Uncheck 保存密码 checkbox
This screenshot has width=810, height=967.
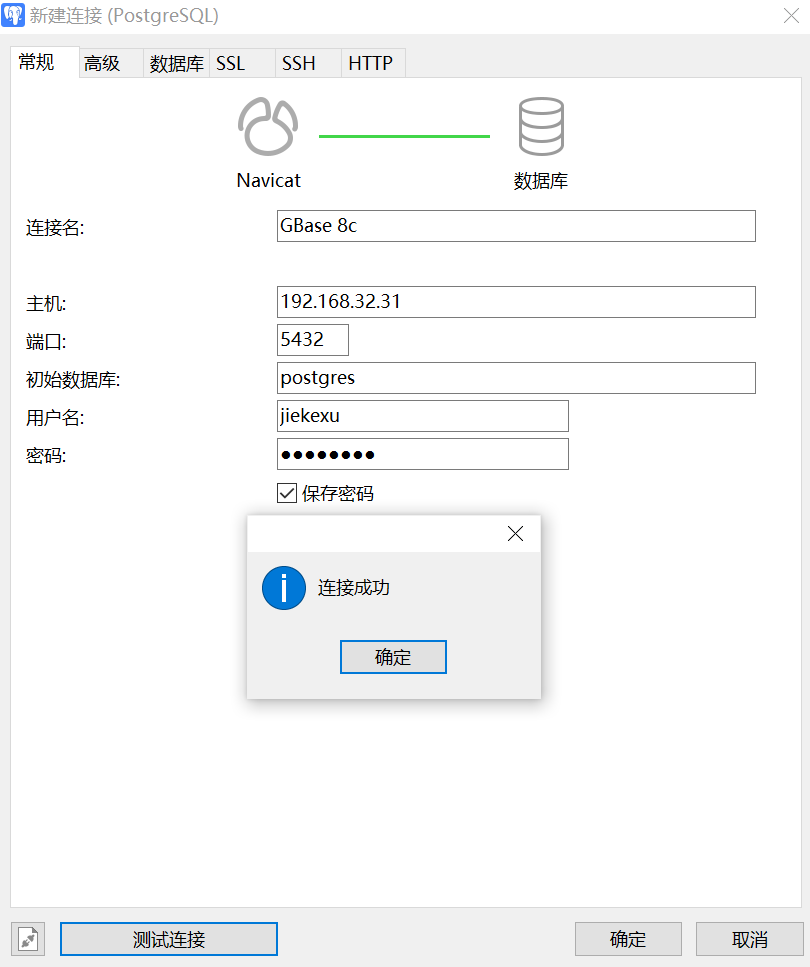(x=287, y=493)
